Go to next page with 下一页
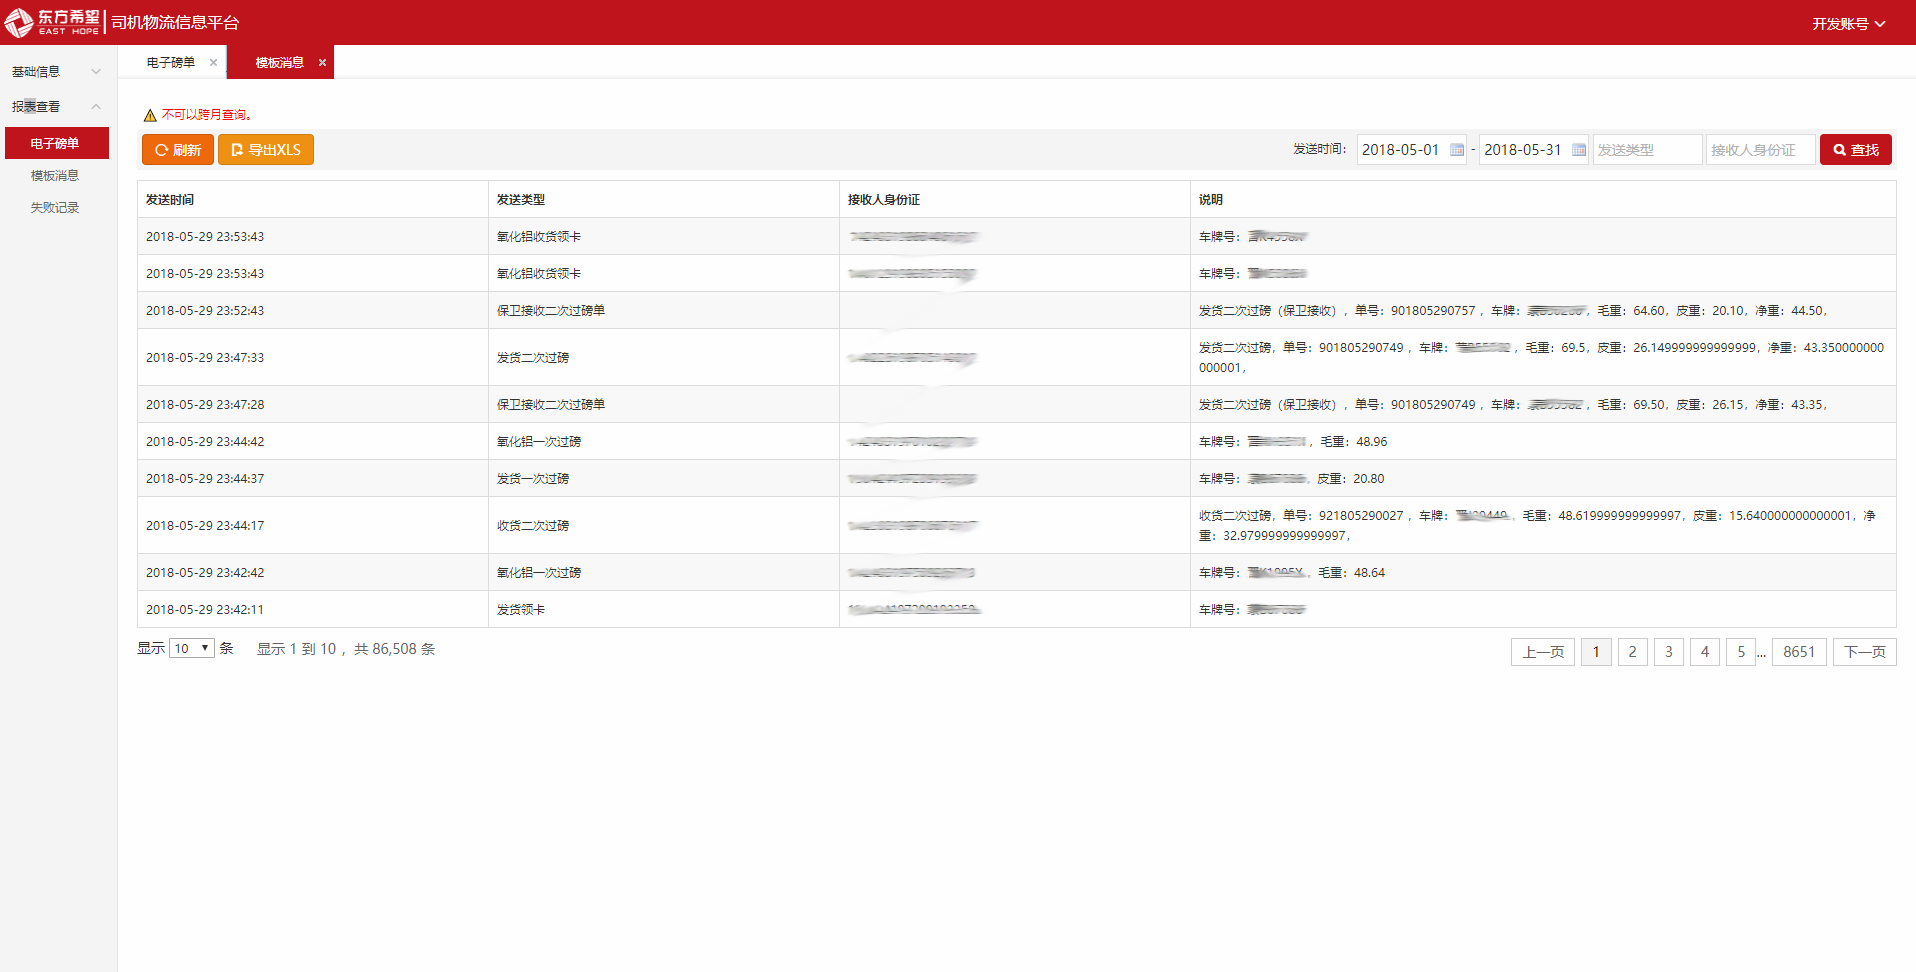 [1864, 652]
